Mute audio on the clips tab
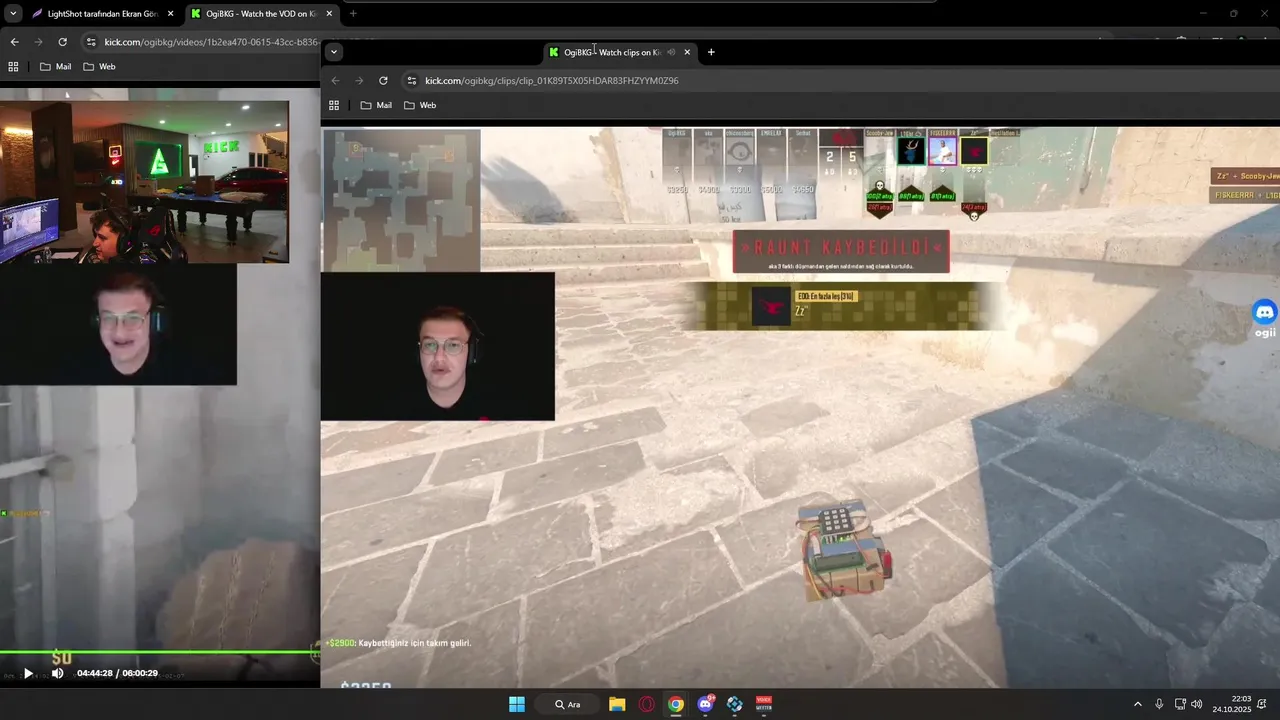The width and height of the screenshot is (1280, 720). tap(671, 52)
